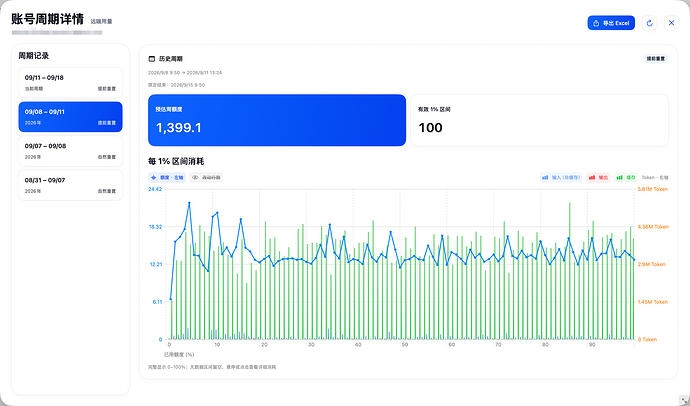Toggle the blue 输入 bar series legend
The width and height of the screenshot is (690, 406).
[x=561, y=178]
